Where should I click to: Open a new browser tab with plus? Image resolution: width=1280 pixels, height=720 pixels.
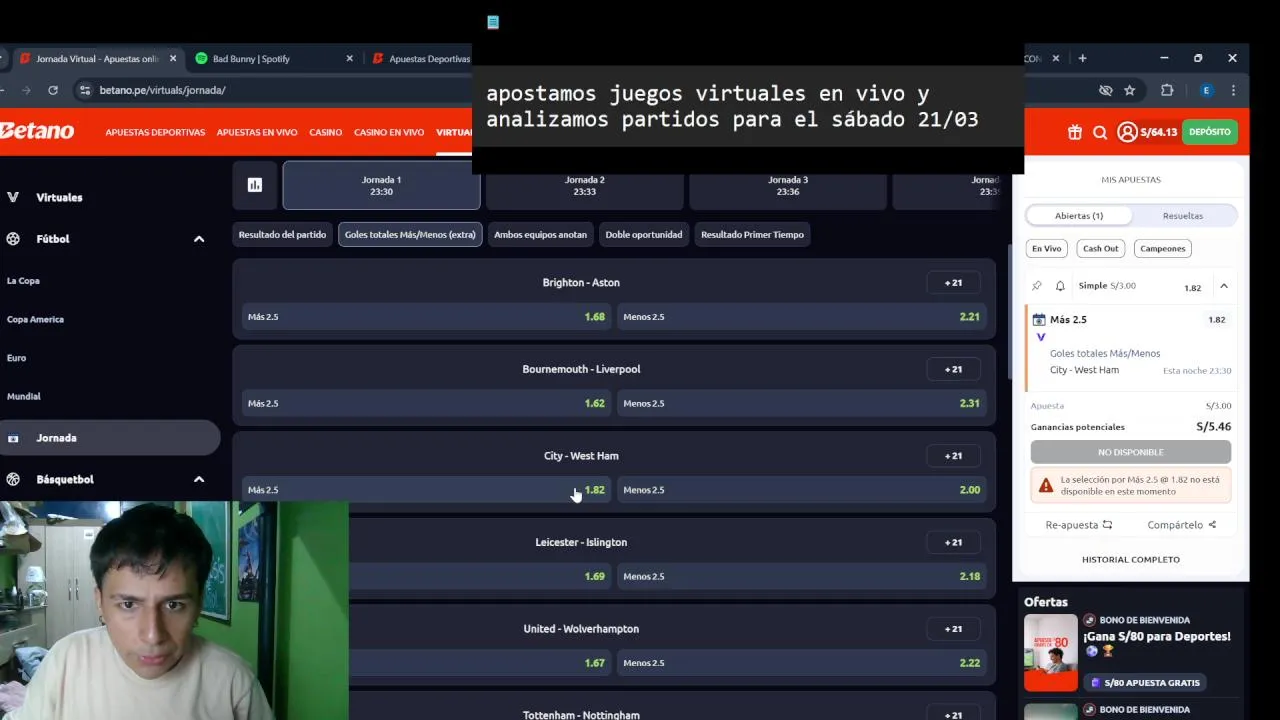[1082, 58]
